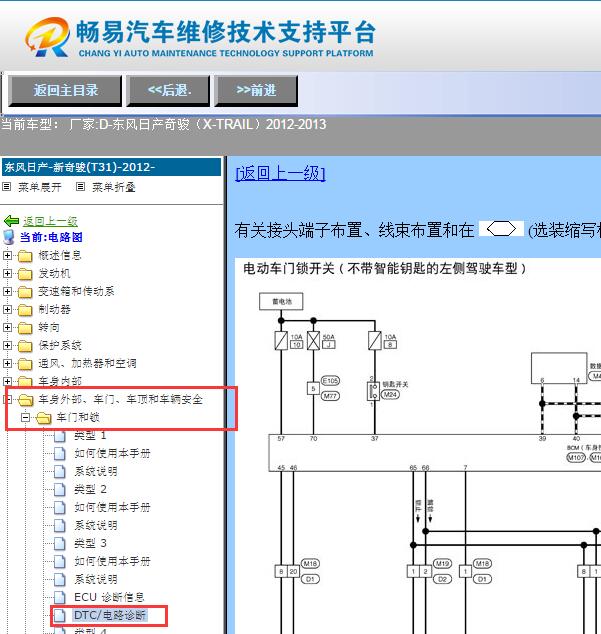This screenshot has height=634, width=601.
Task: Expand the 概述信息 folder with its plus box
Action: pyautogui.click(x=7, y=256)
